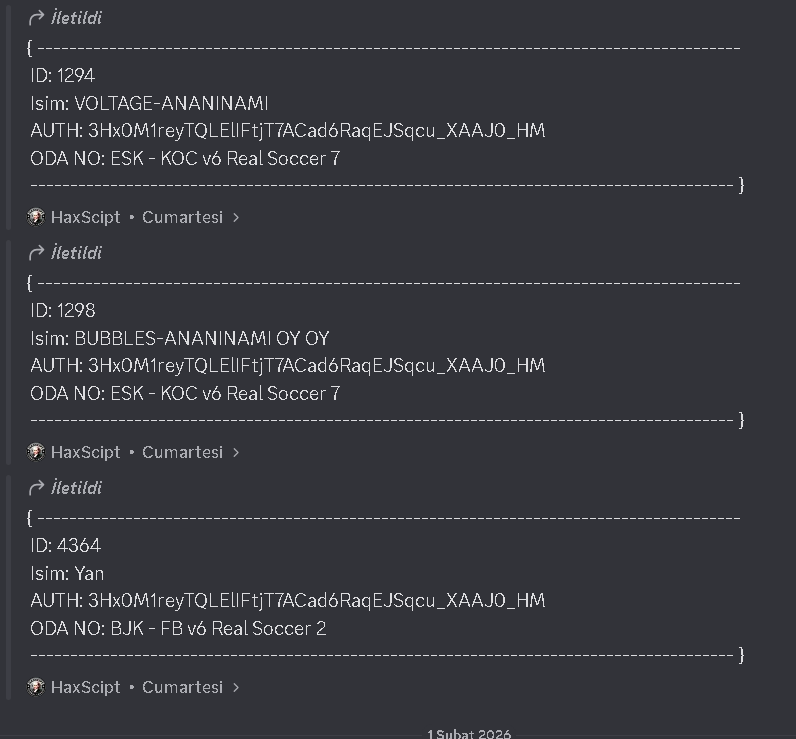The image size is (796, 739).
Task: Click the Isim: BUBBLES-ANANINAMI OY OY line
Action: click(180, 338)
